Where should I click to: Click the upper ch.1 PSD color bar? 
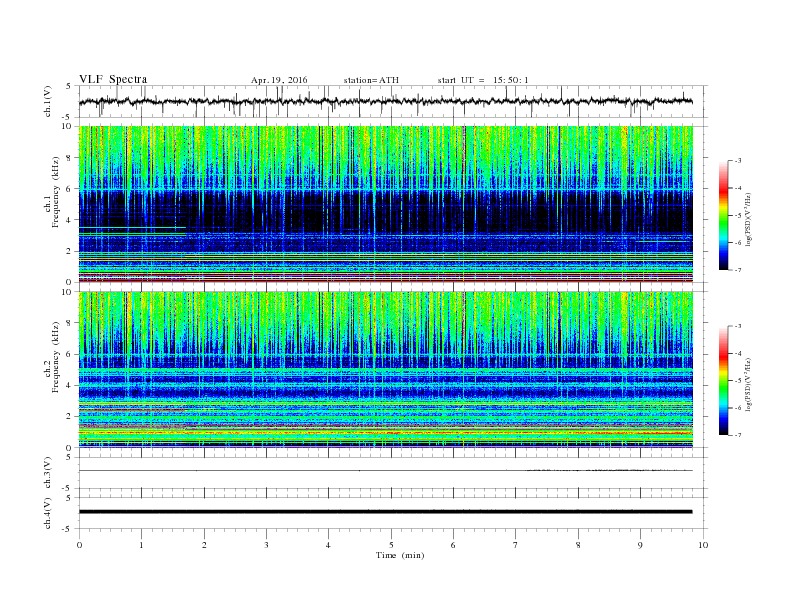coord(724,216)
